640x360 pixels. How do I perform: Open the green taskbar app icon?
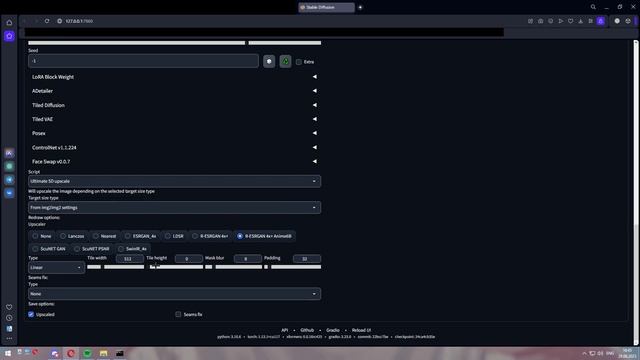coord(87,353)
